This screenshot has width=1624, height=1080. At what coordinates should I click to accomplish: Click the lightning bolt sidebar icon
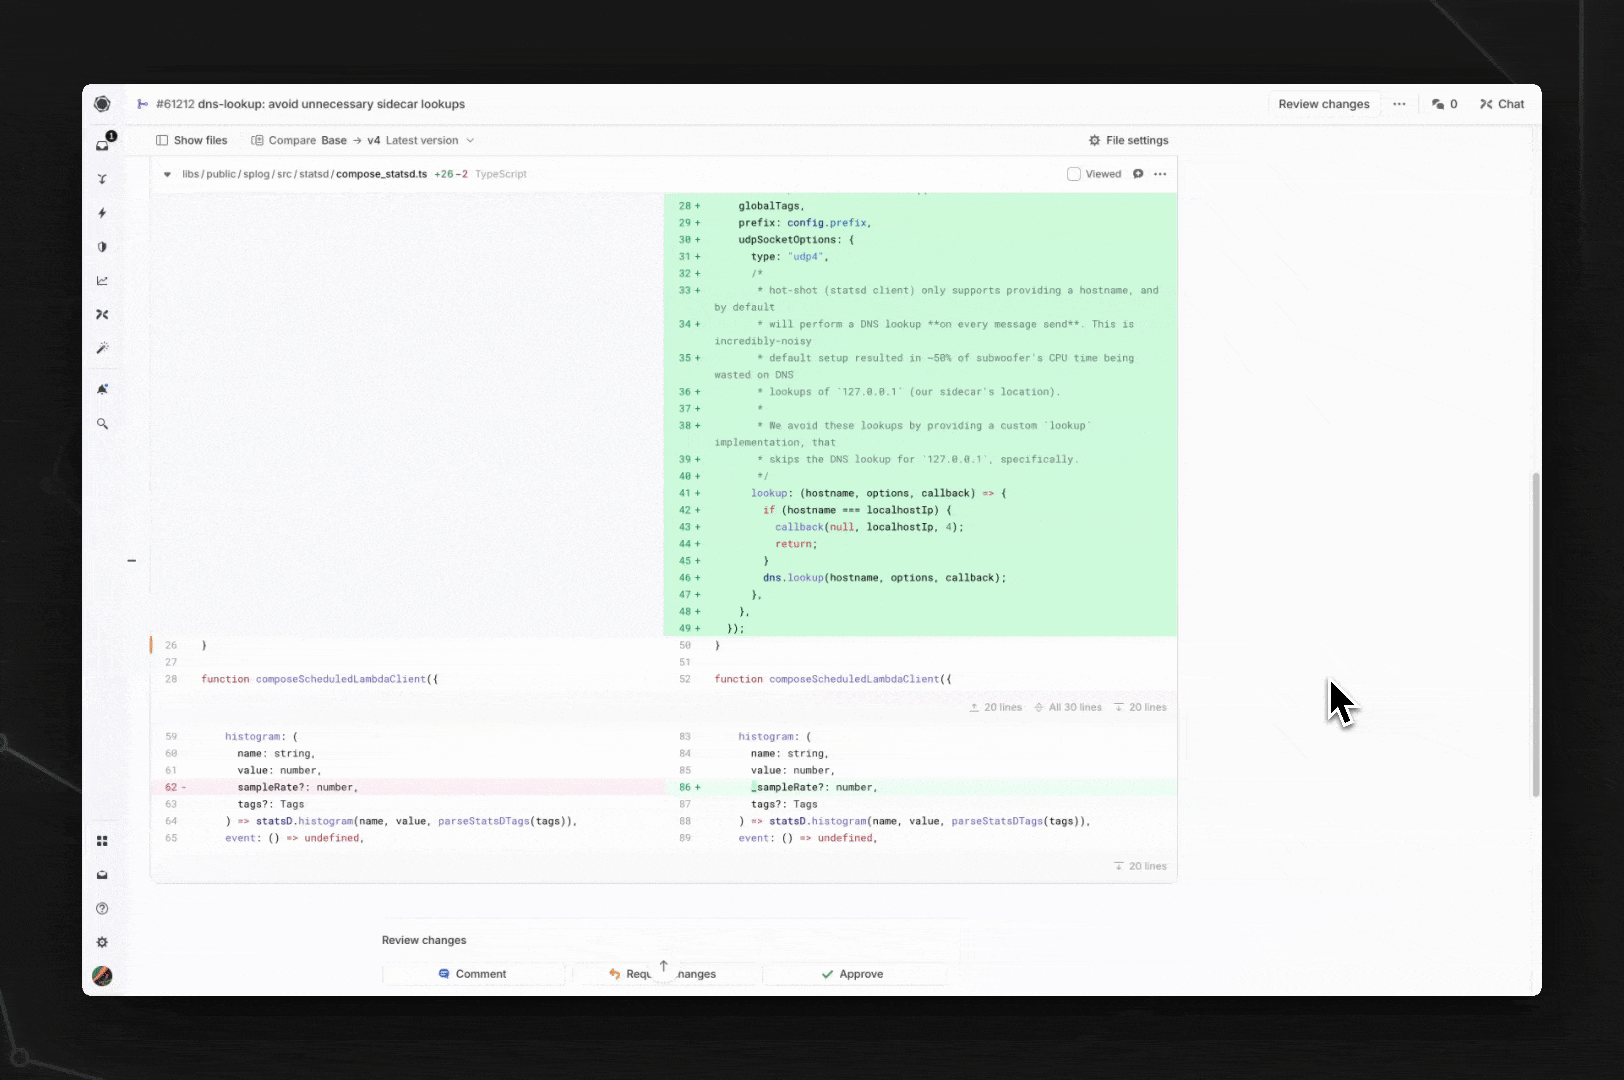click(102, 213)
